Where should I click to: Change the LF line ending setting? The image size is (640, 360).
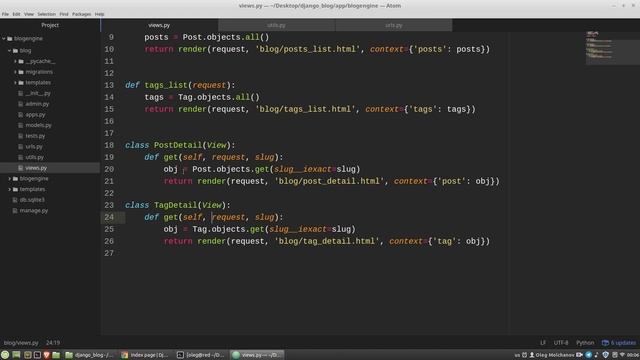pos(543,343)
